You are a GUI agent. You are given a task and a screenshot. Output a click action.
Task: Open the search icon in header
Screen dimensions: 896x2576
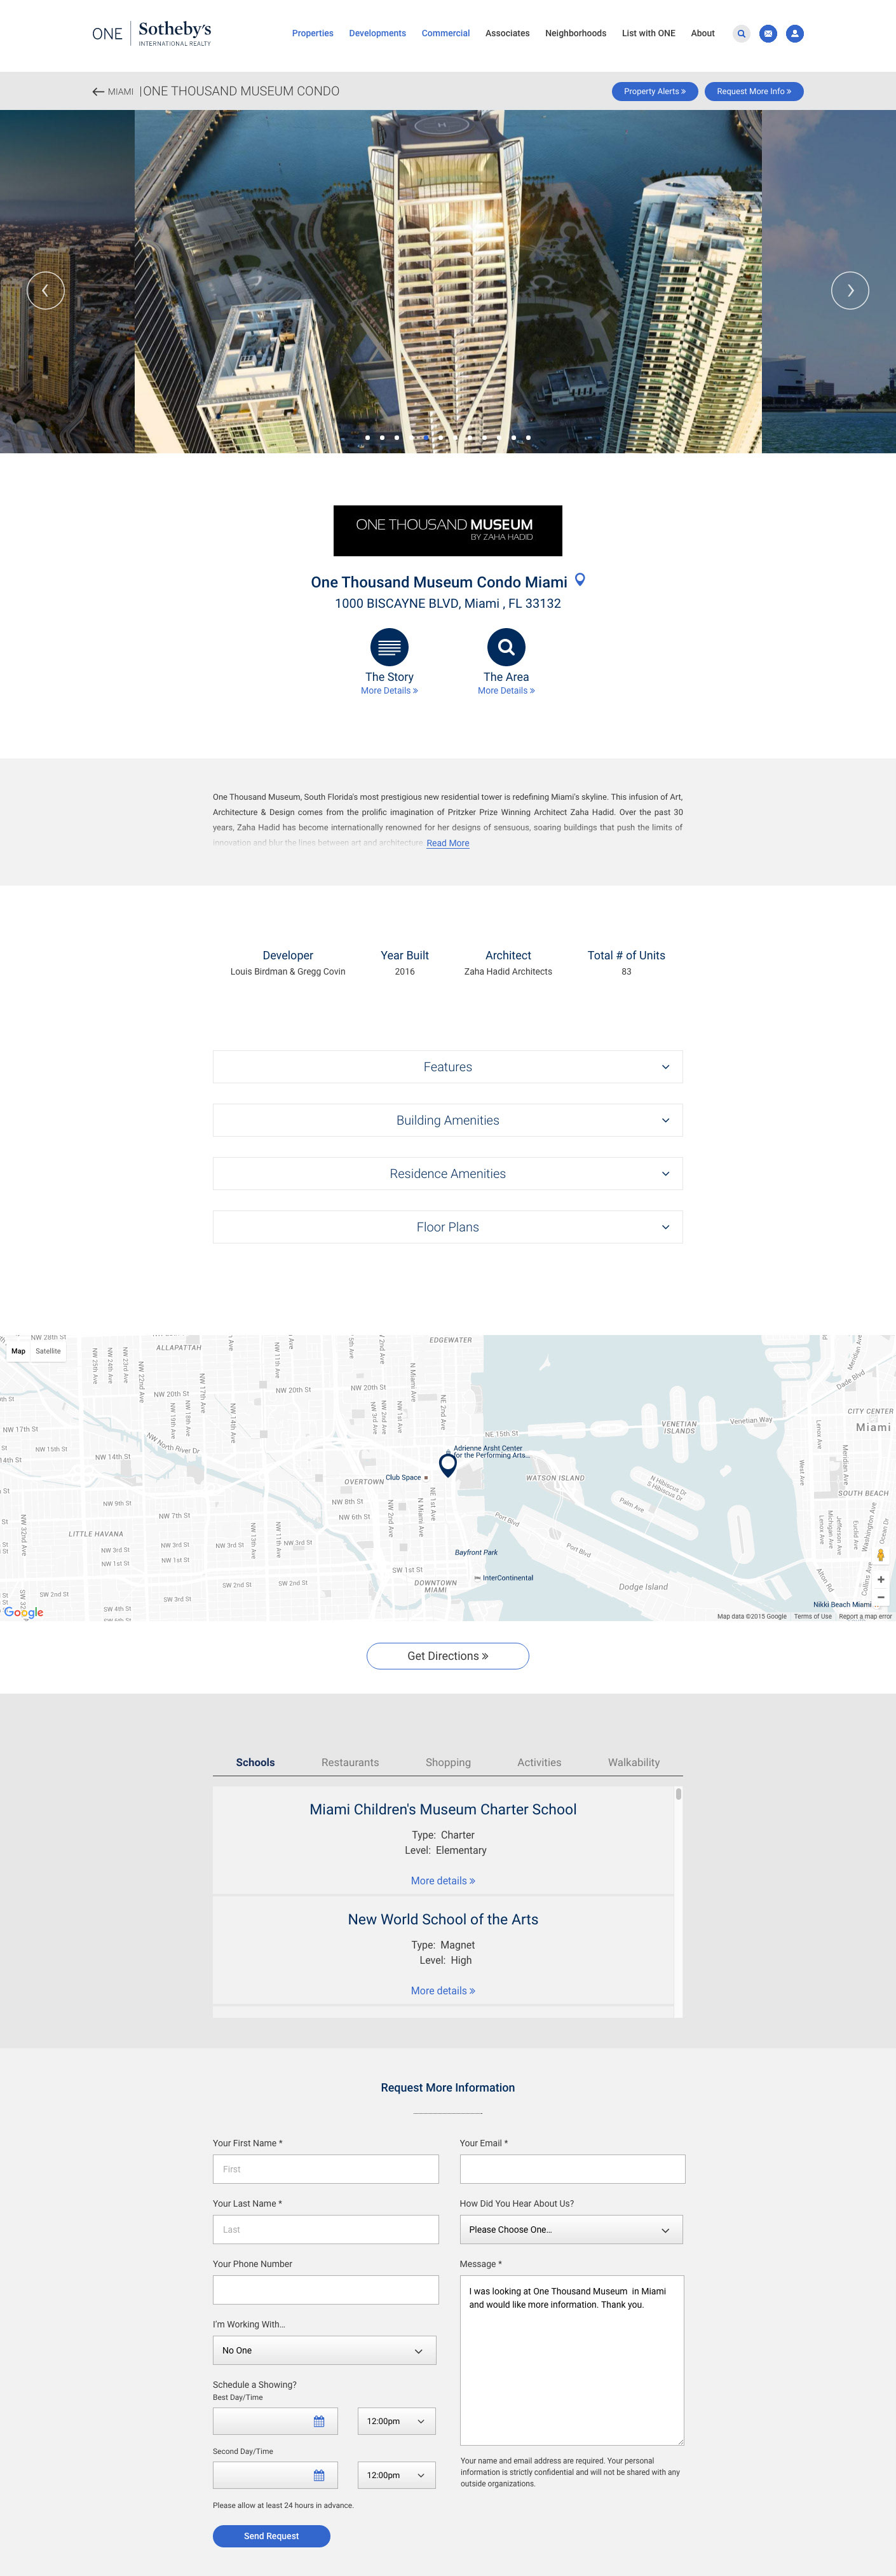[741, 34]
